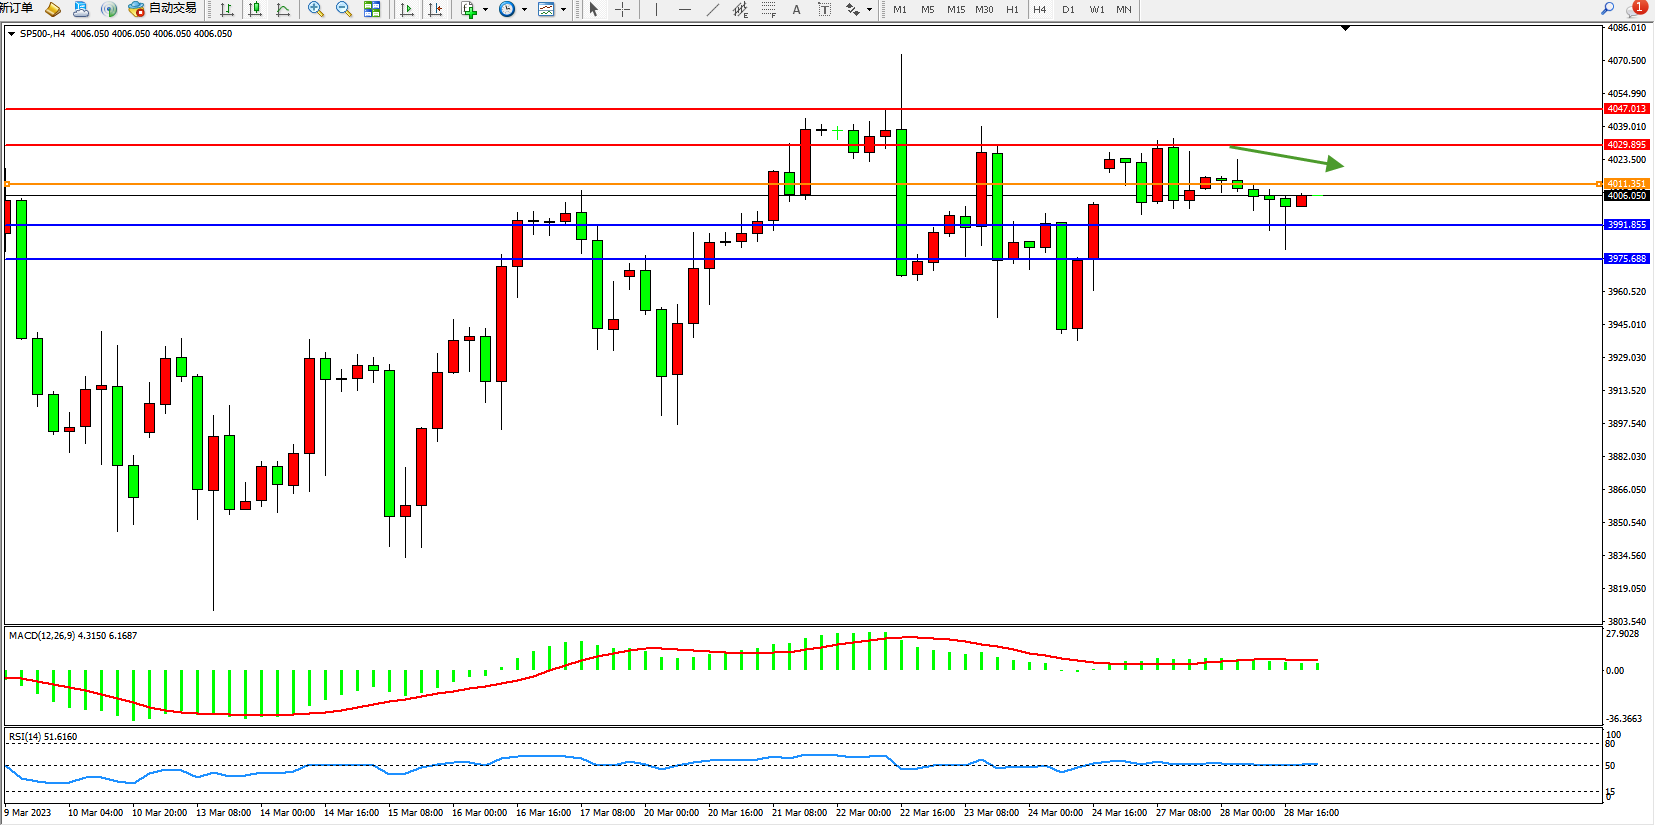
Task: Switch chart to bar chart mode
Action: (227, 9)
